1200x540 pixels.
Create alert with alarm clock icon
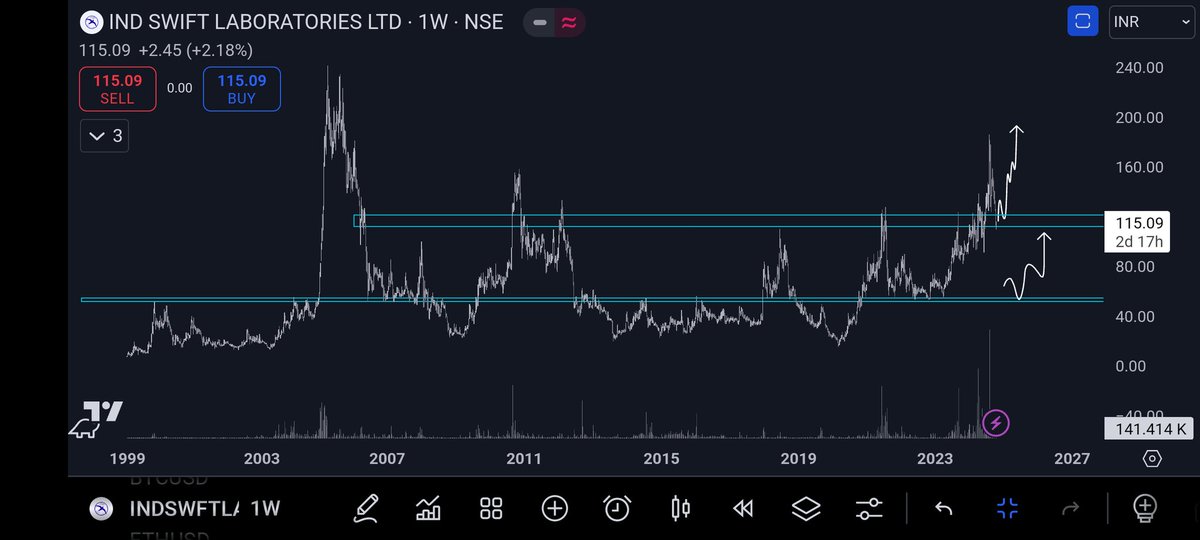(617, 508)
